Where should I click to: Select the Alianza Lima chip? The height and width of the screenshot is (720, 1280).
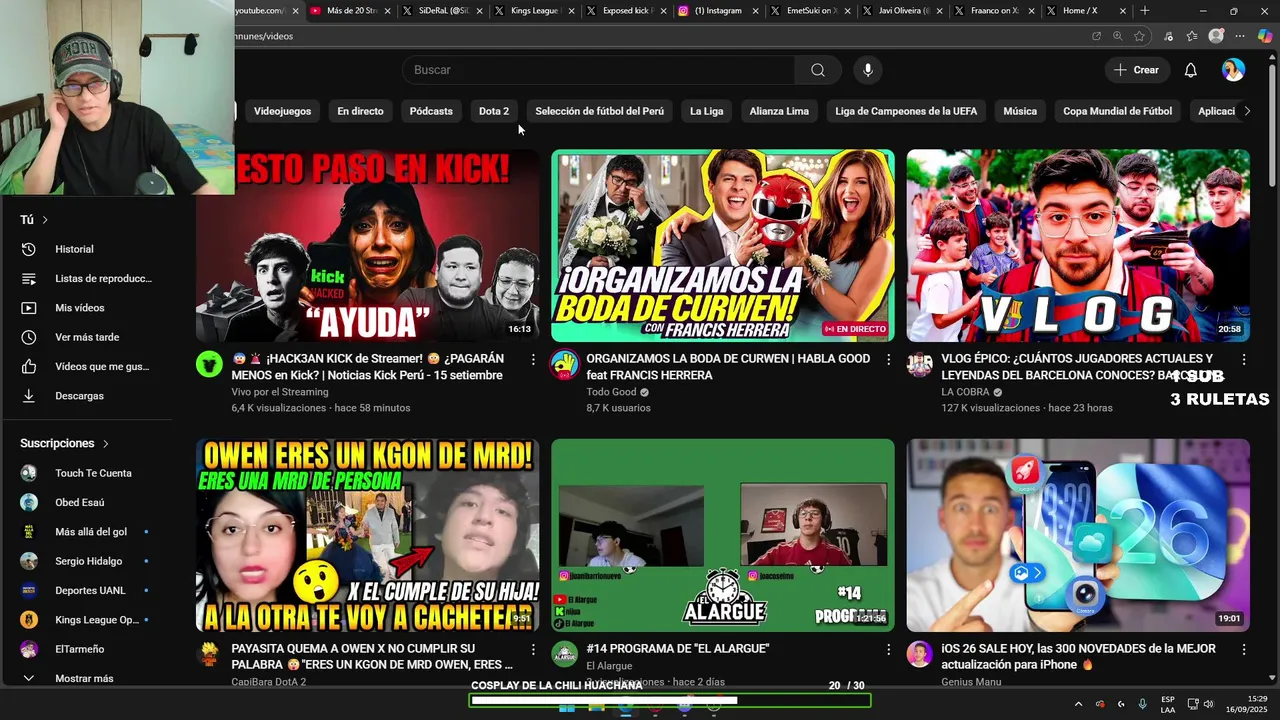[x=779, y=111]
